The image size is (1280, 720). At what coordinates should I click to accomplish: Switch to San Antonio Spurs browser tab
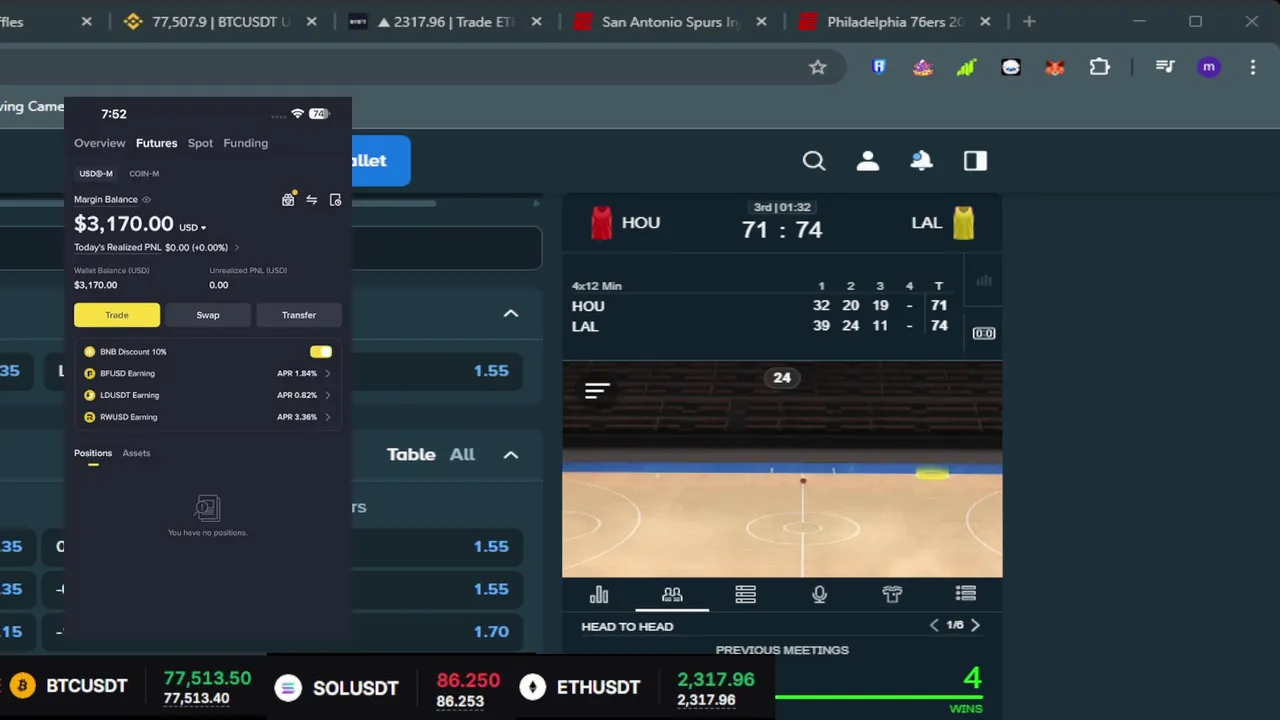point(670,22)
